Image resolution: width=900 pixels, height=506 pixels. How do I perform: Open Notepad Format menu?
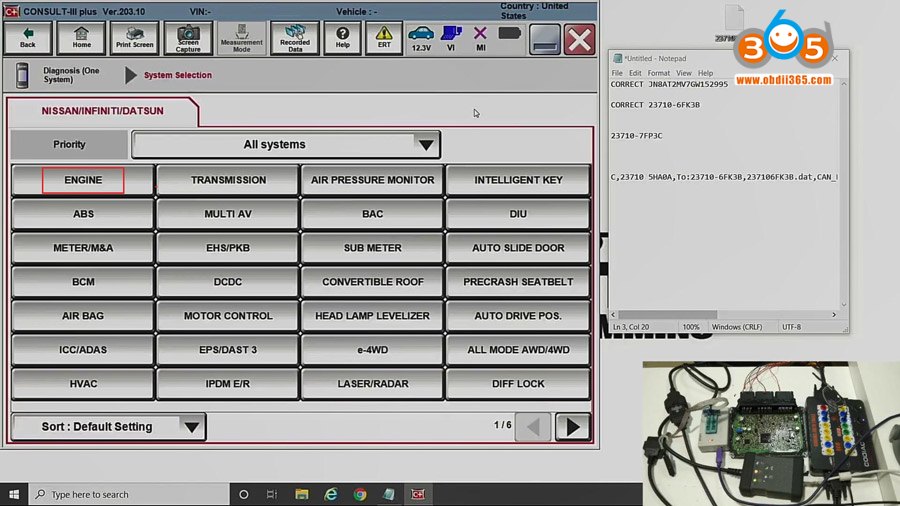tap(658, 73)
